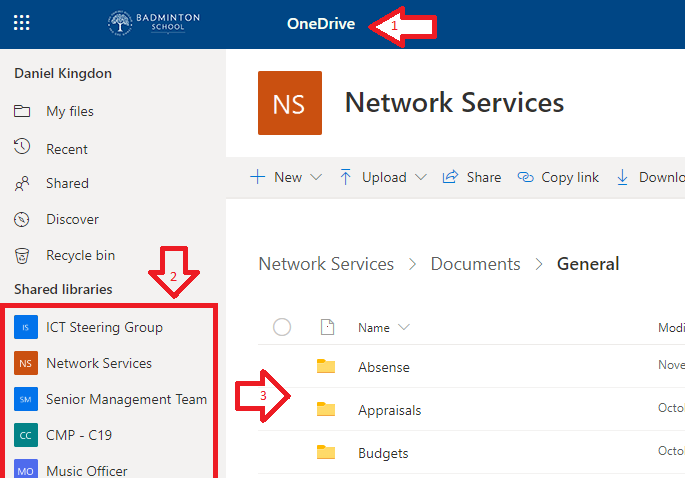This screenshot has width=685, height=478.
Task: Open the Appraisals folder
Action: (389, 410)
